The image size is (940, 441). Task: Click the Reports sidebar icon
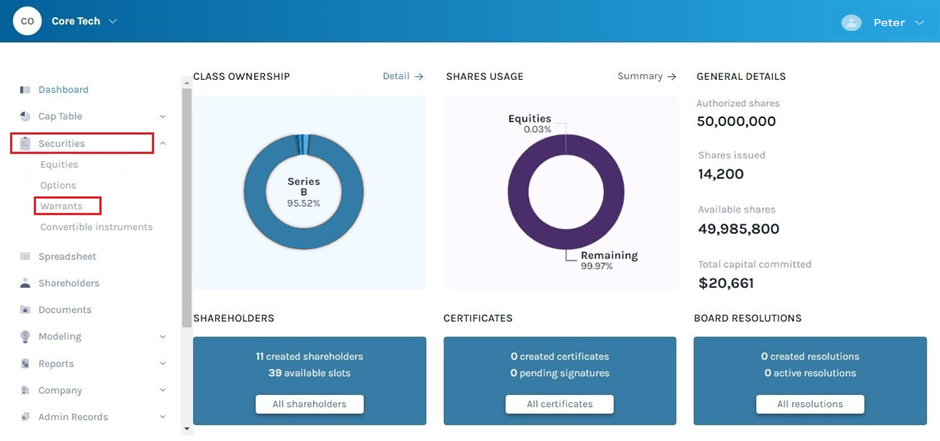click(x=25, y=364)
